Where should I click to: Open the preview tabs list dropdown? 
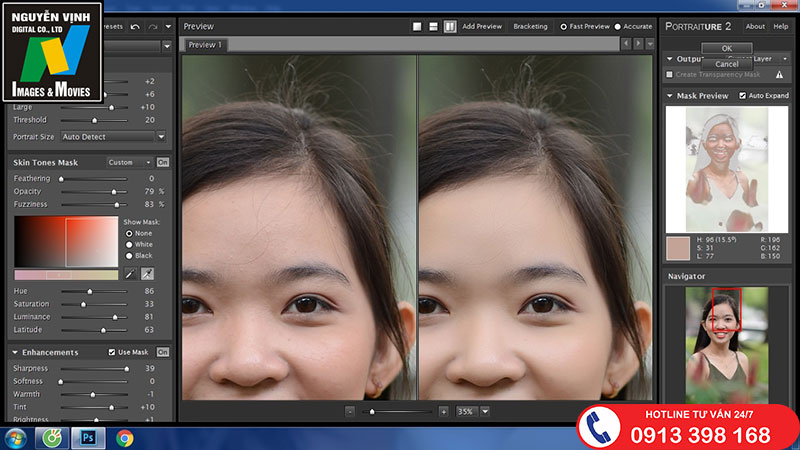pos(649,44)
